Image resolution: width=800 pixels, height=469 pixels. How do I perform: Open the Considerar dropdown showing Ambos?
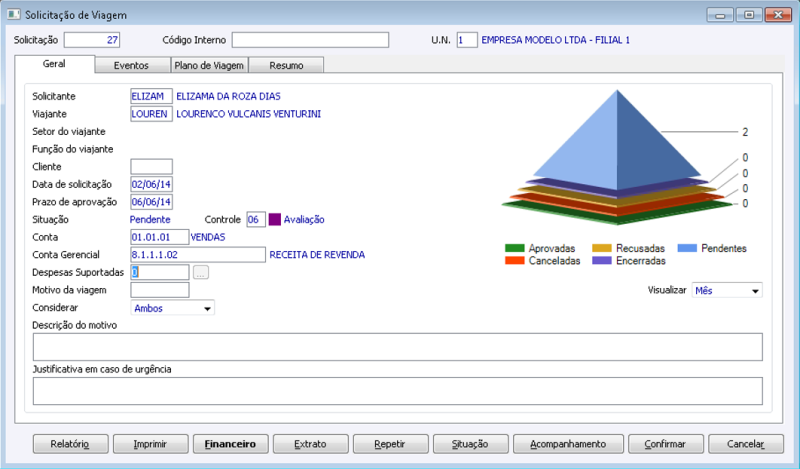coord(172,308)
